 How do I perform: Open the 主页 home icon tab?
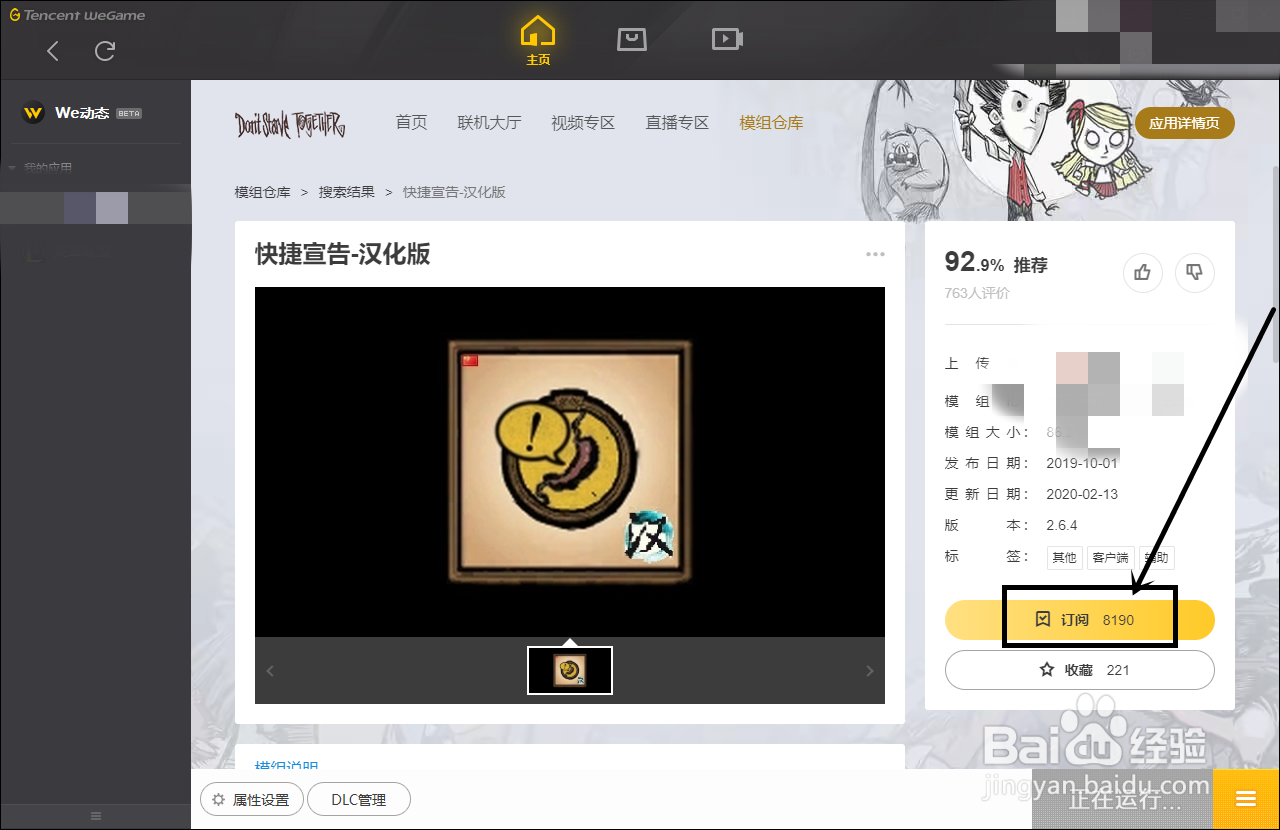538,41
